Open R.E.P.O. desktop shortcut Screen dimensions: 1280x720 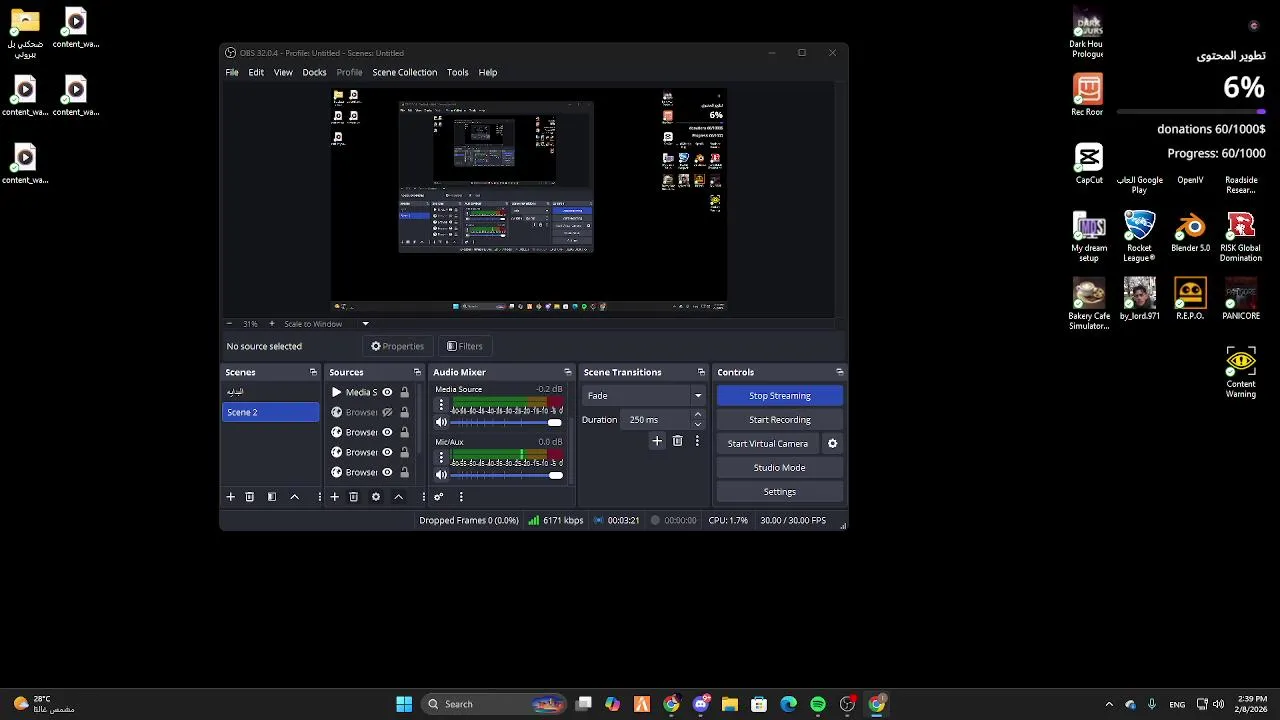1190,299
